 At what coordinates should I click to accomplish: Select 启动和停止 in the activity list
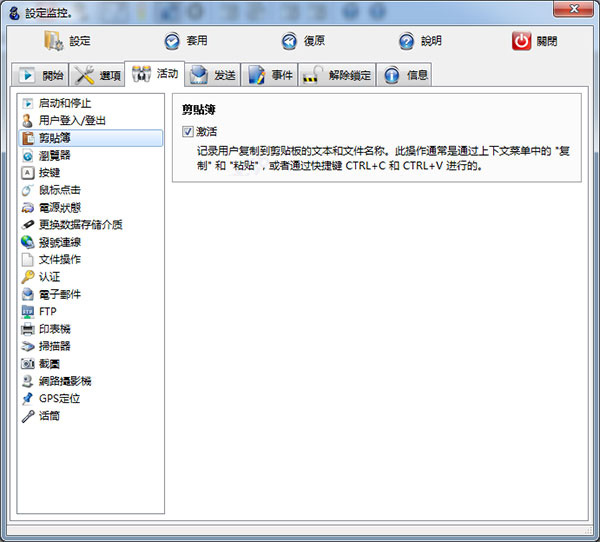click(x=90, y=103)
